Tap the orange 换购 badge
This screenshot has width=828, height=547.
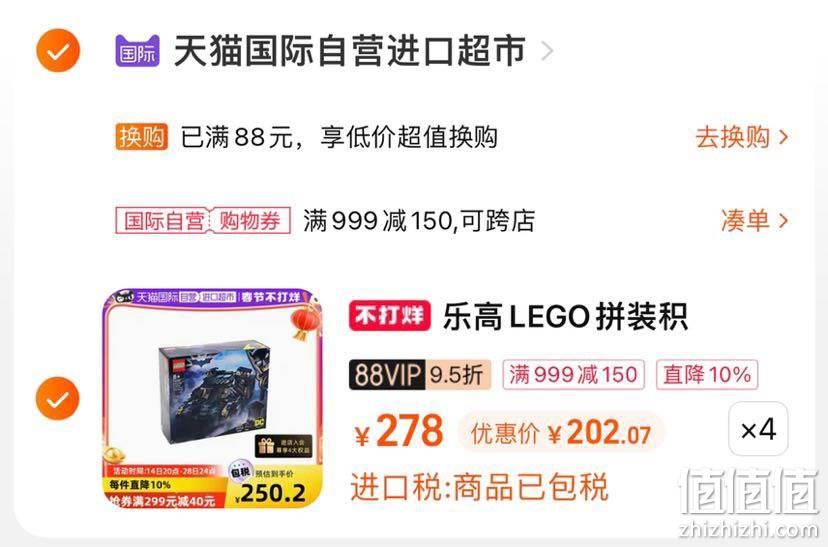click(142, 137)
